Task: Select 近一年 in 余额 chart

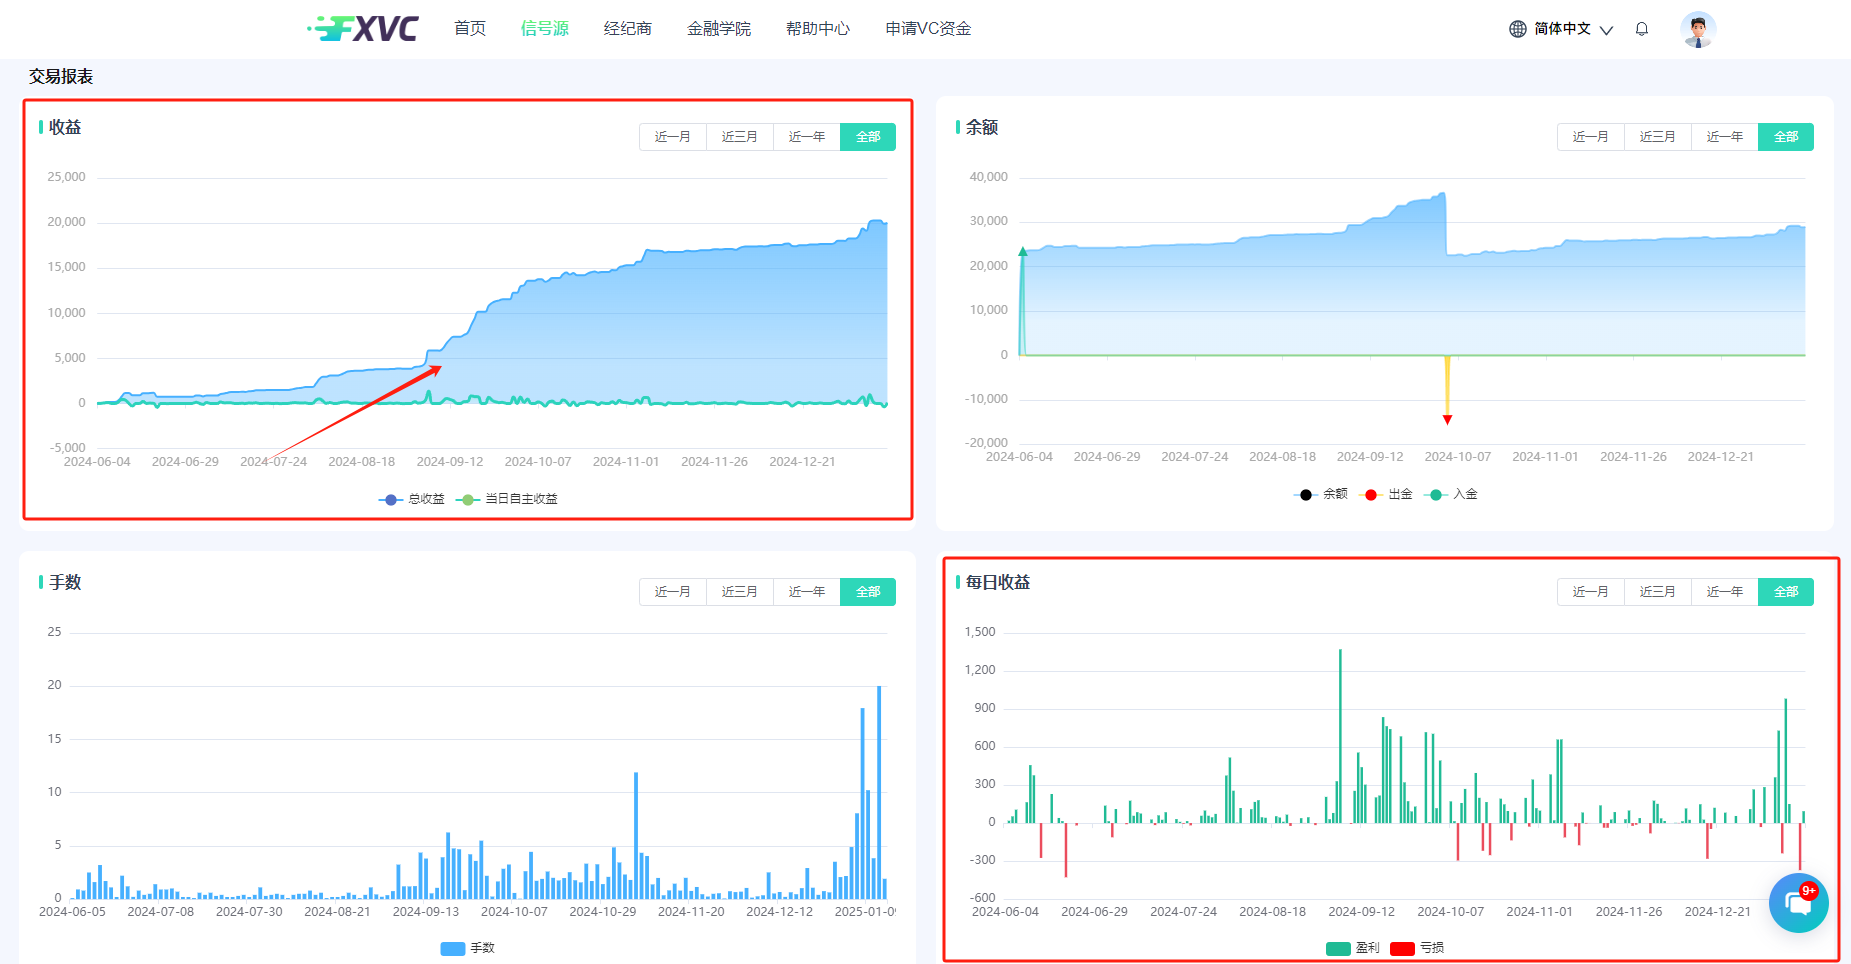Action: tap(1725, 137)
